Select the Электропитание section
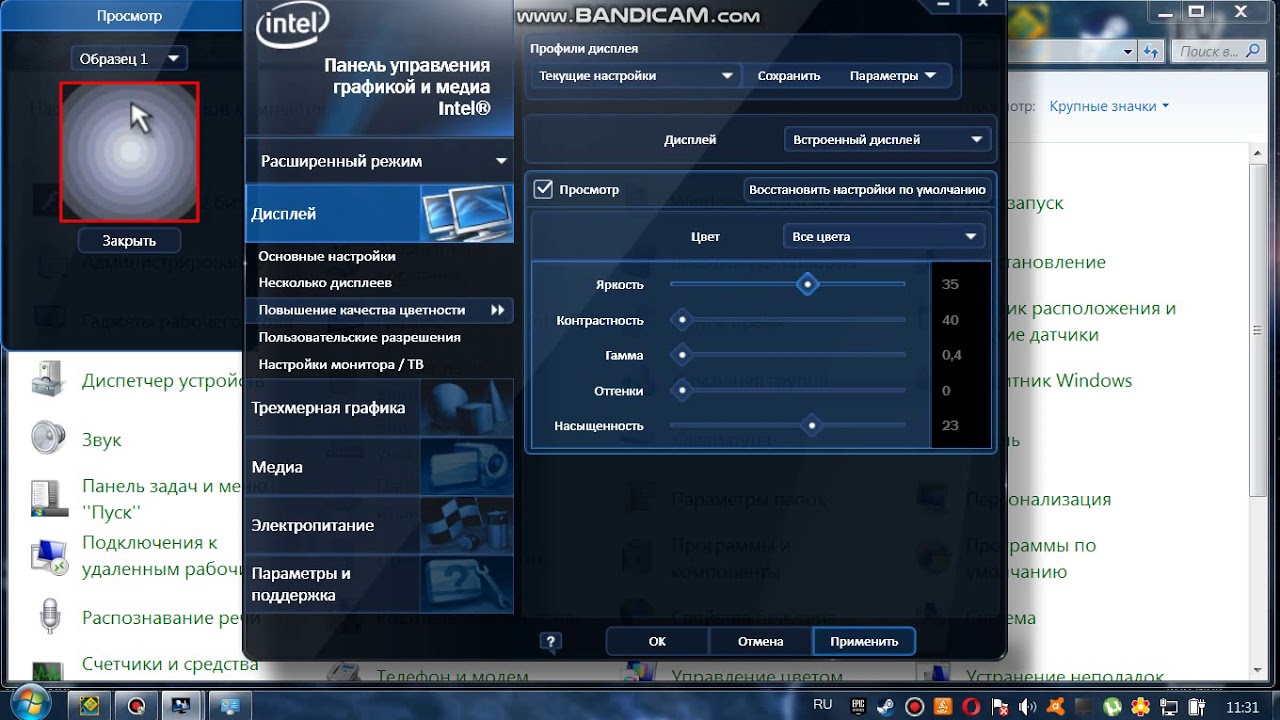 coord(379,525)
